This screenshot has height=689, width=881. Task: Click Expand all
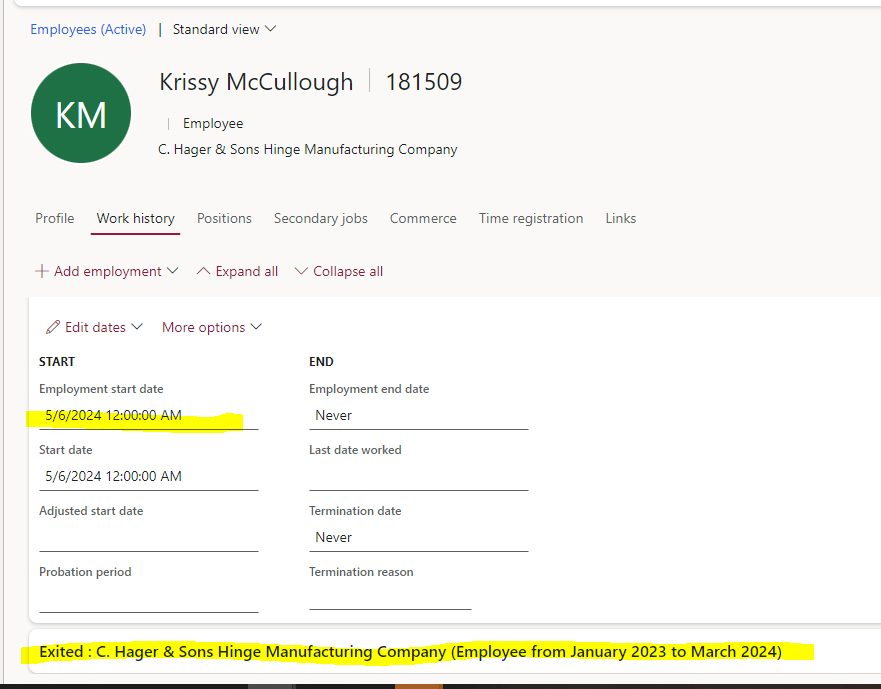tap(237, 271)
